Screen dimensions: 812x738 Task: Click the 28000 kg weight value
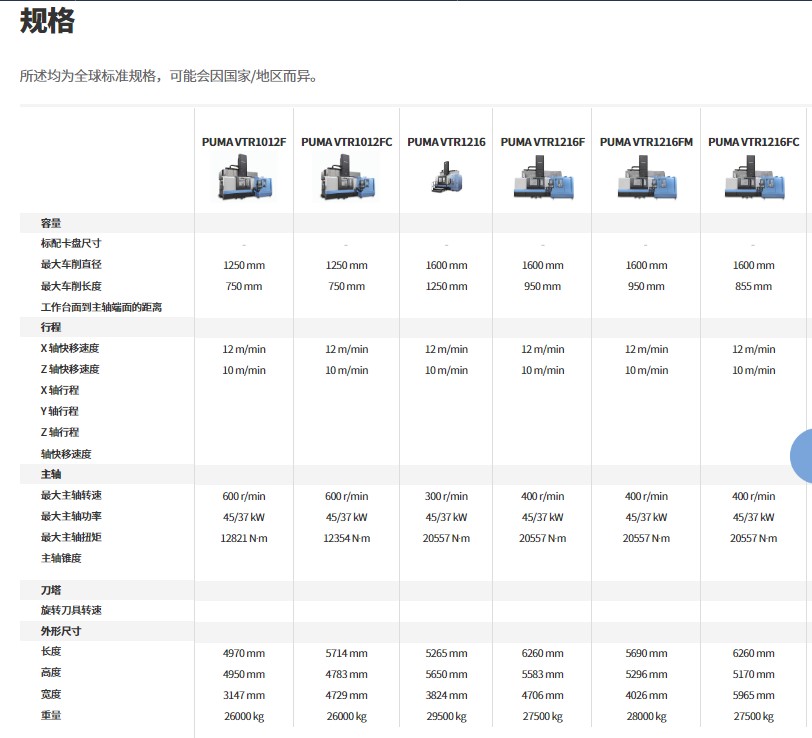tap(646, 717)
